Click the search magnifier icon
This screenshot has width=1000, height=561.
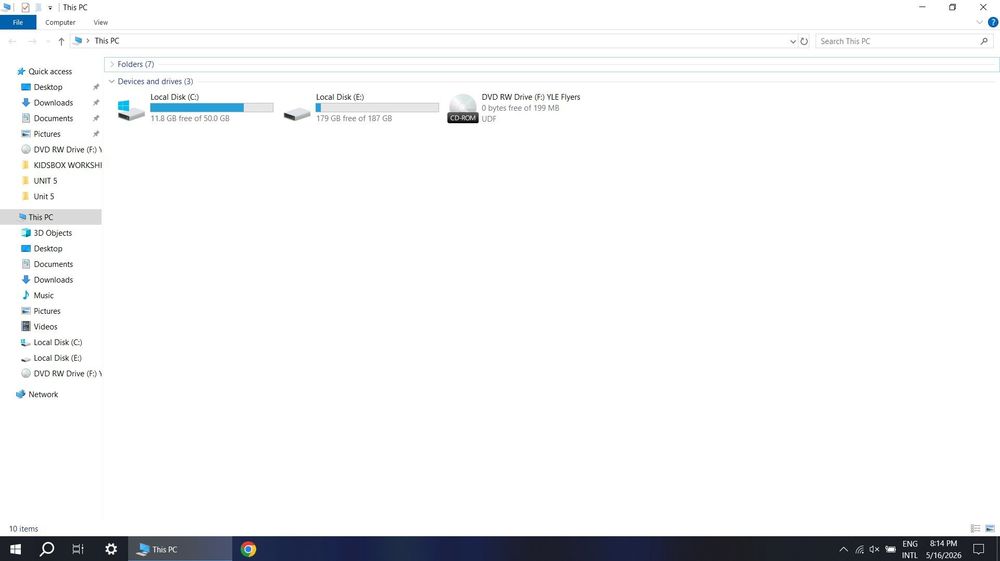(x=984, y=41)
